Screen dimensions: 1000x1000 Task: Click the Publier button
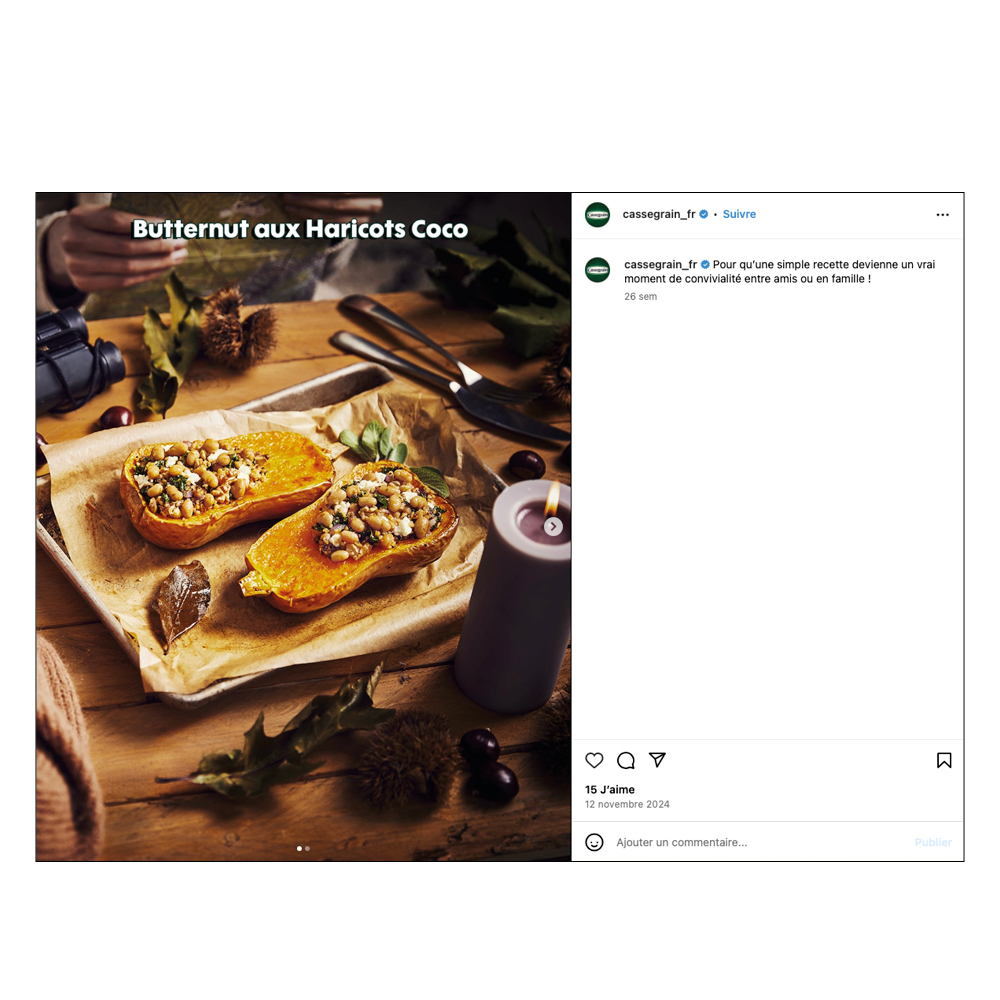933,842
